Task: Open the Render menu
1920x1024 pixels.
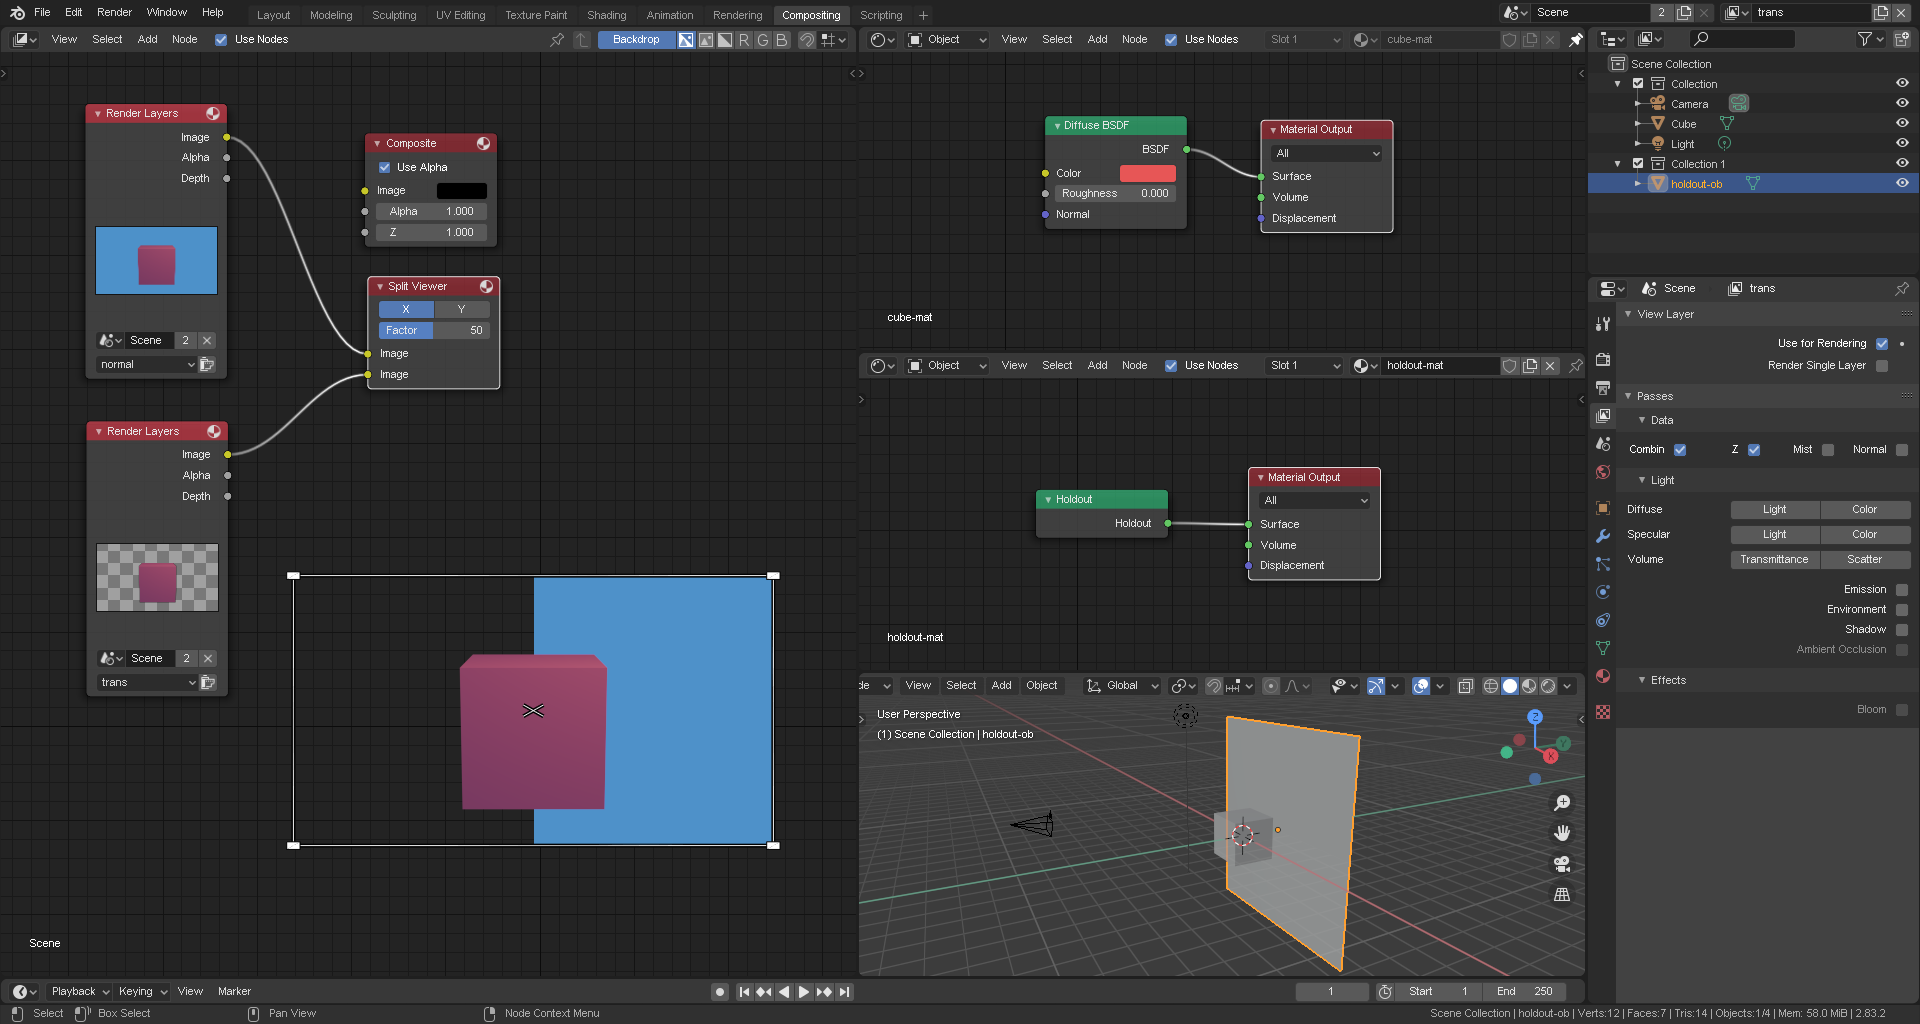Action: [x=114, y=12]
